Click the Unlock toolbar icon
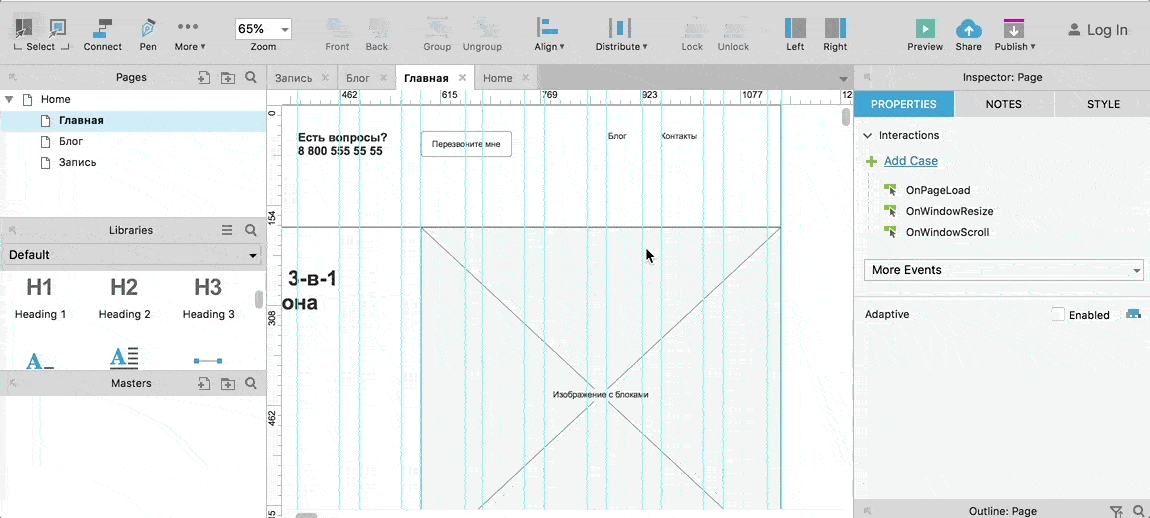 (733, 29)
